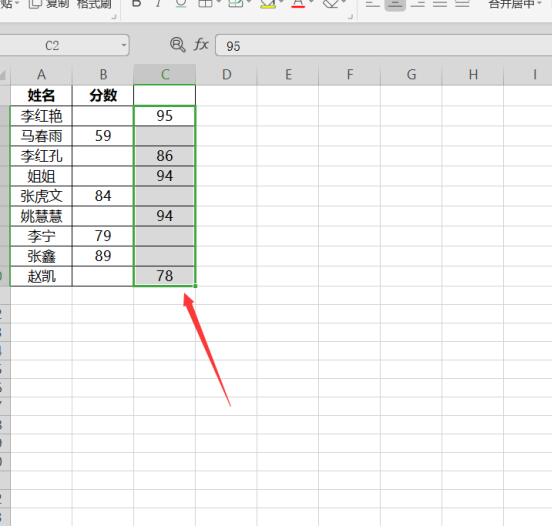Click the cell containing 86 in column C
Viewport: 552px width, 528px height.
pyautogui.click(x=165, y=156)
